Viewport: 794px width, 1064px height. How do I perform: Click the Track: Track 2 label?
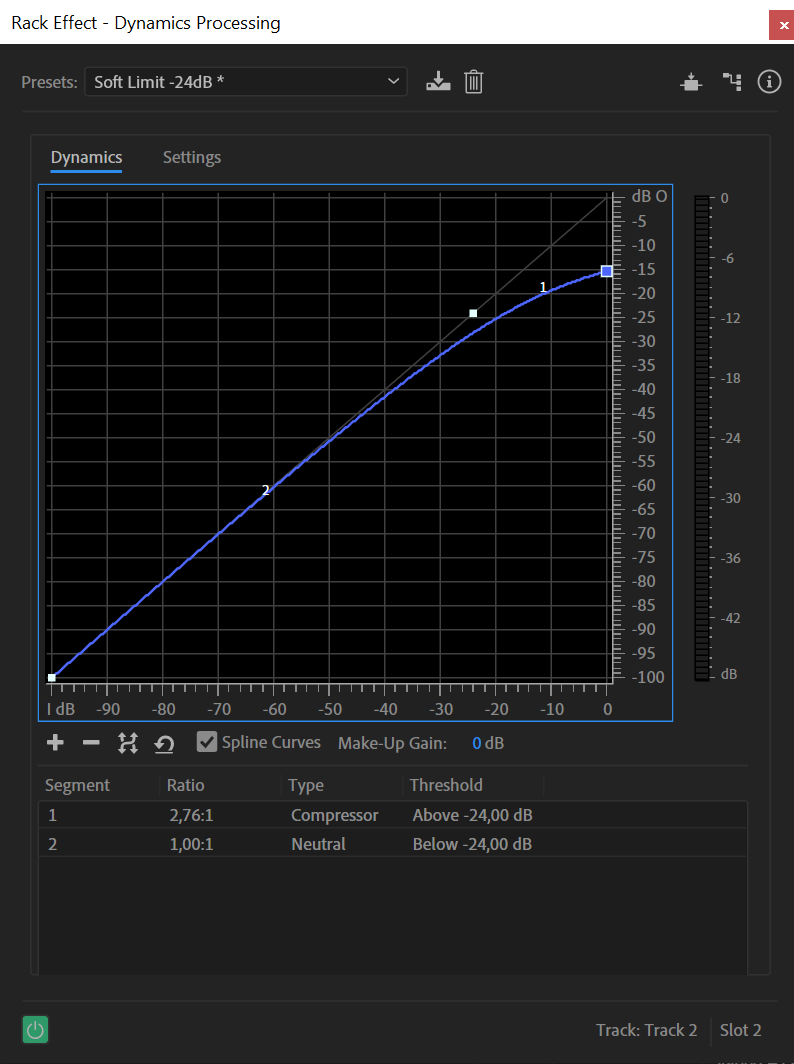(647, 1030)
